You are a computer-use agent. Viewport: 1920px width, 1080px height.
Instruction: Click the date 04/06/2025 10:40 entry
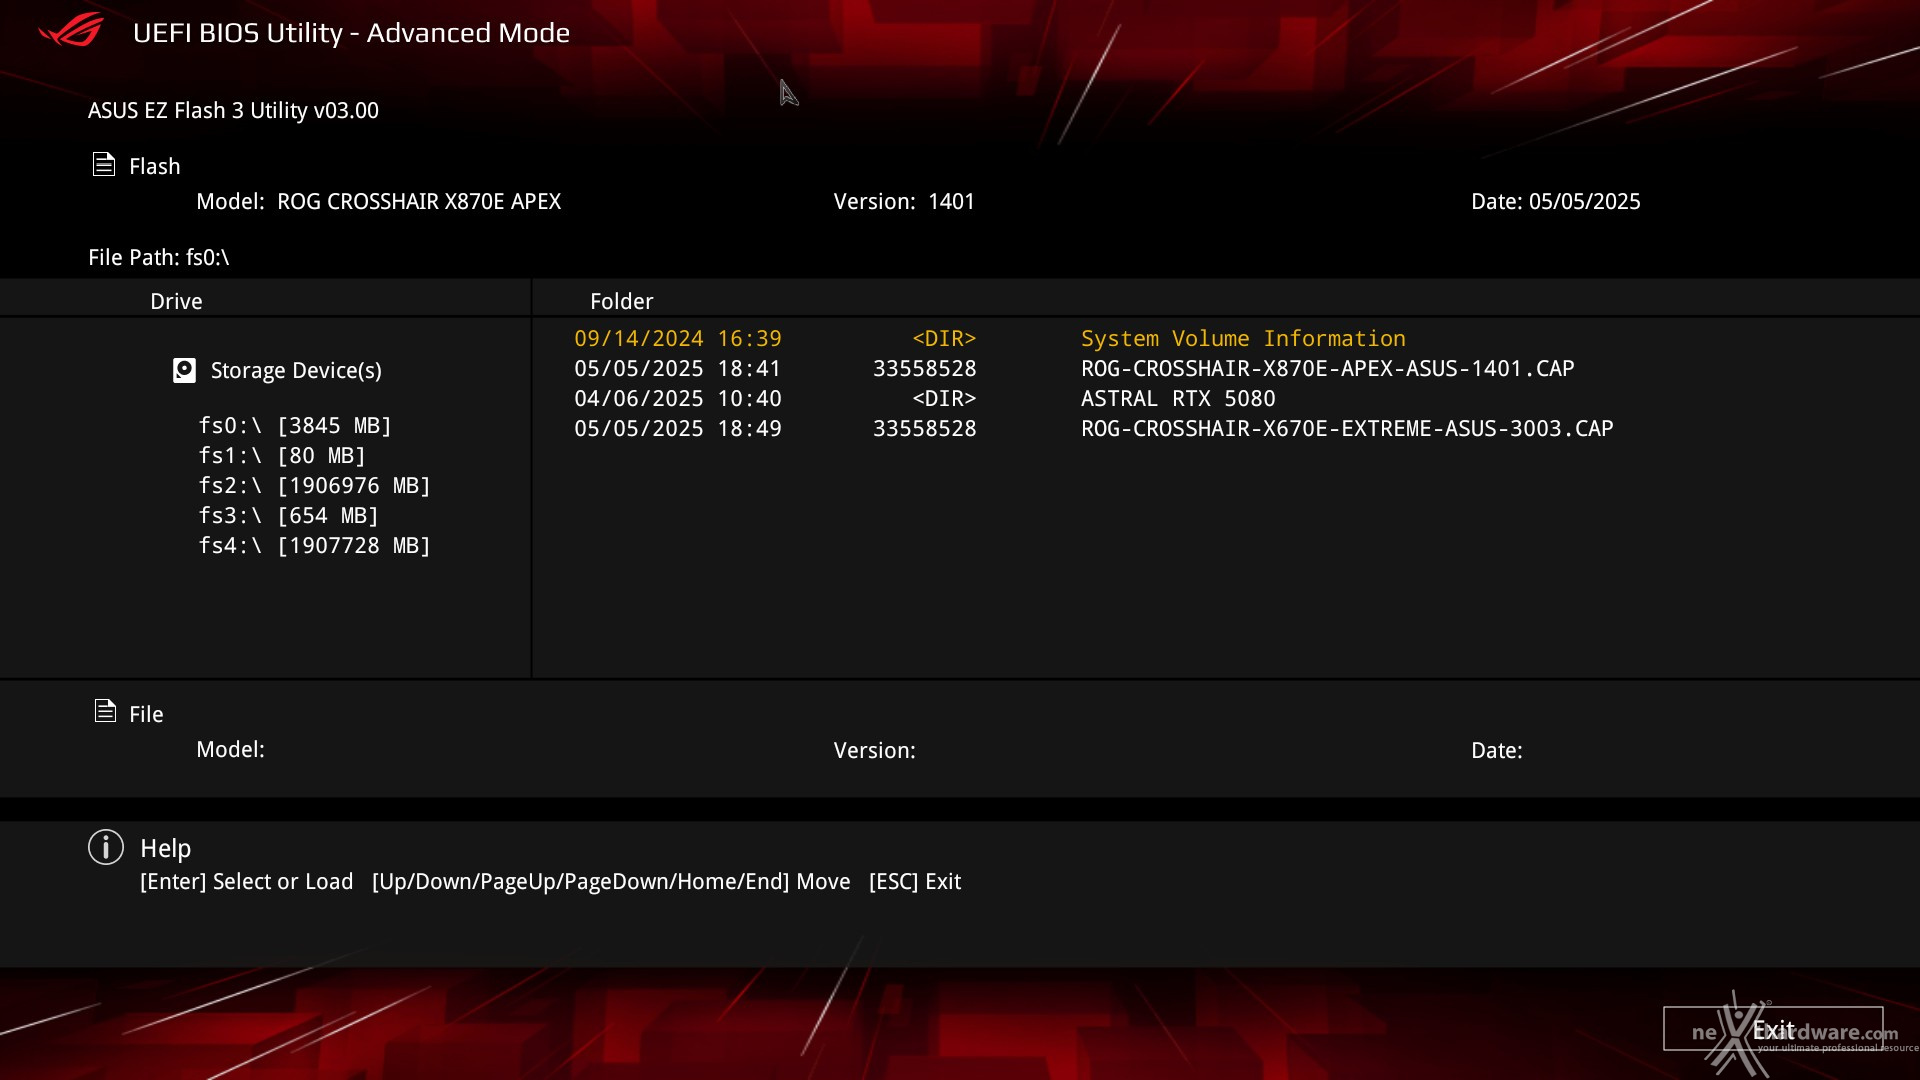pyautogui.click(x=678, y=399)
